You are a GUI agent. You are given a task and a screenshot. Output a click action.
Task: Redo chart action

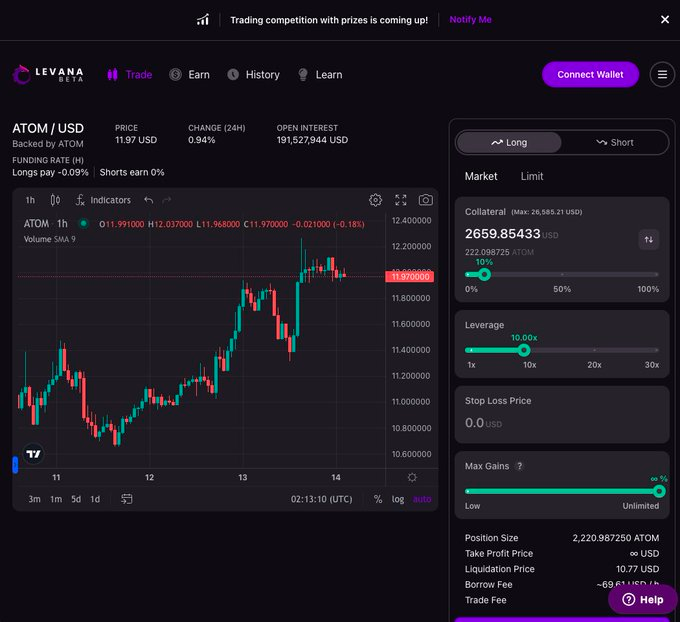pos(167,200)
